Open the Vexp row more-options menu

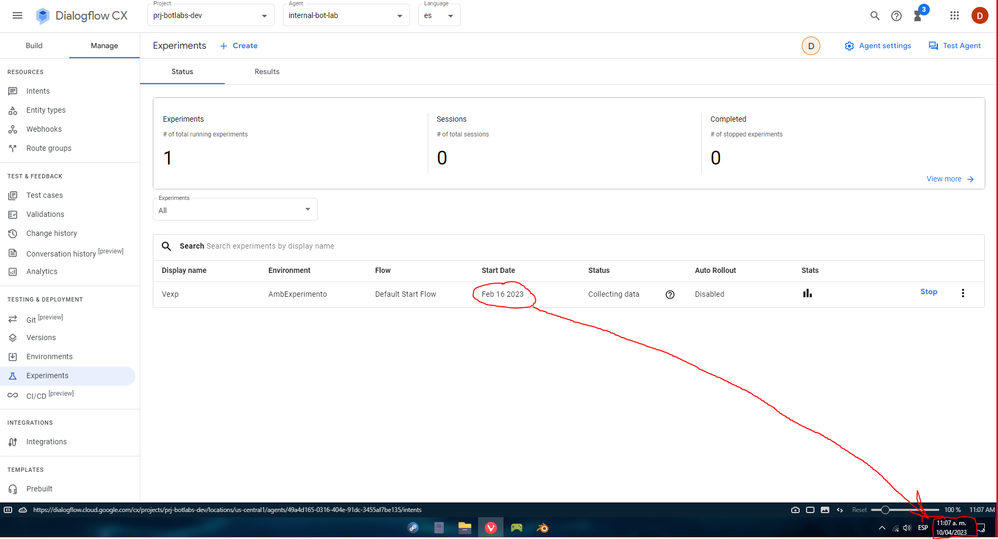962,293
